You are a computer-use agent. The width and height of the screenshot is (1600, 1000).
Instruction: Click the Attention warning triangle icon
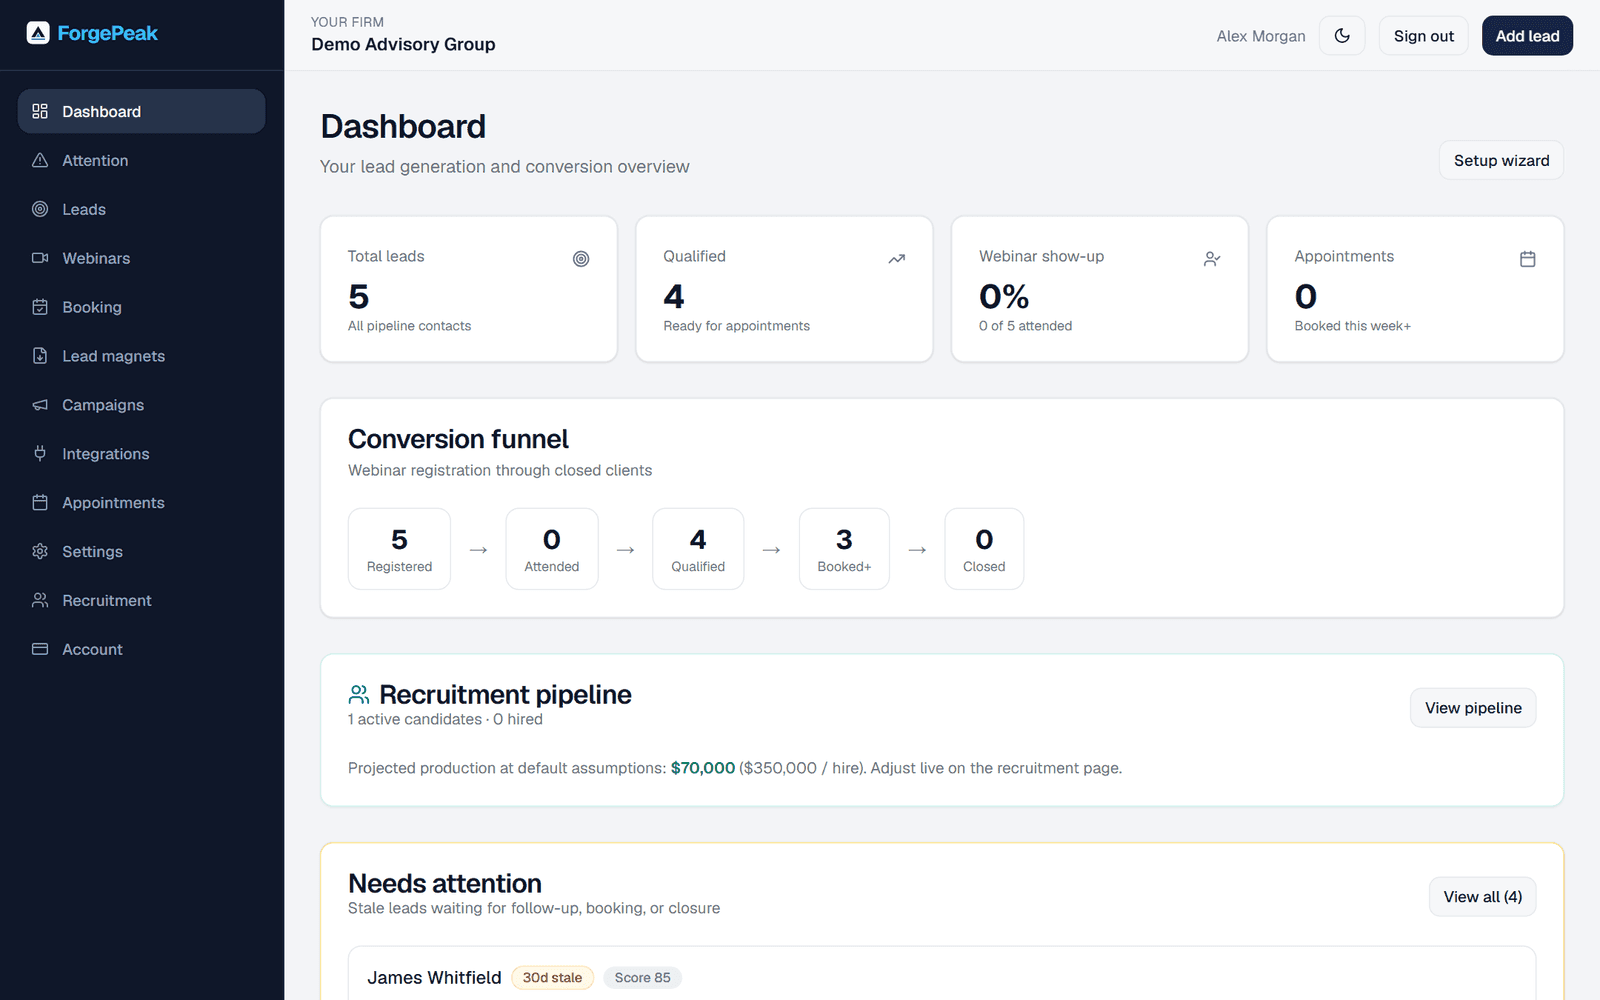pos(40,160)
